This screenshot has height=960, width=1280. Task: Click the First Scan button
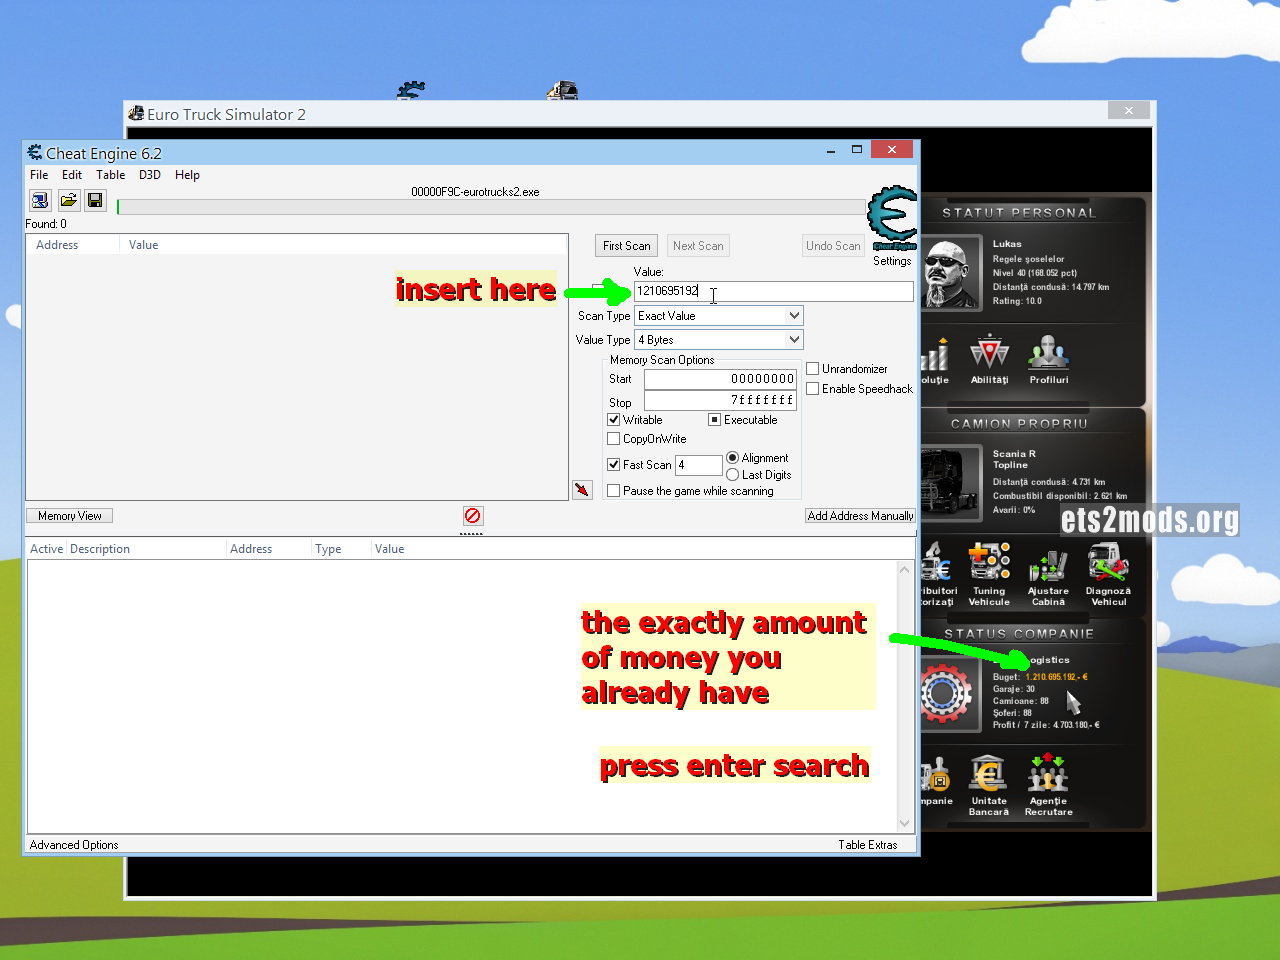[x=626, y=246]
